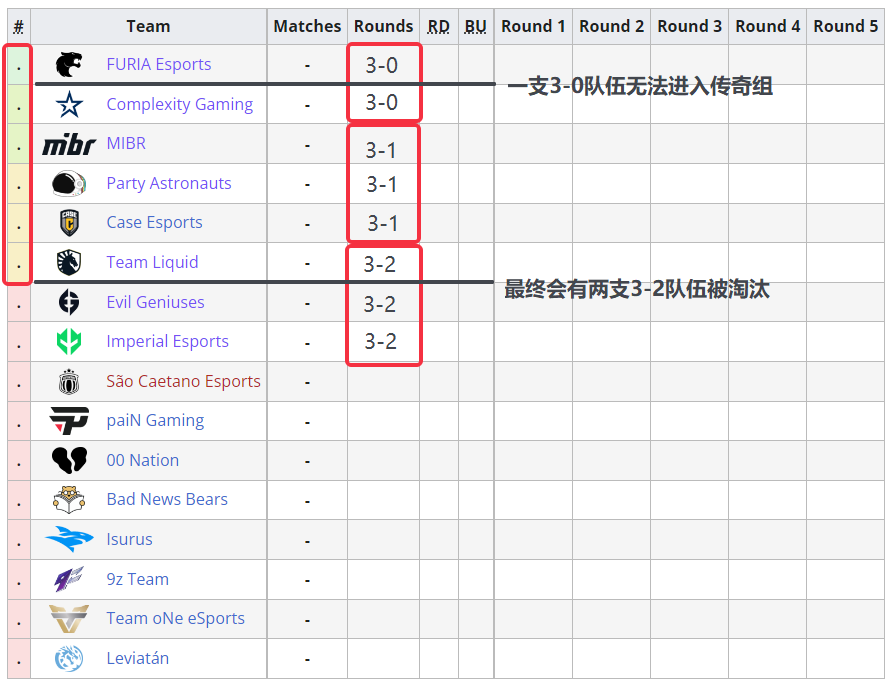Click the Round 3 column header
The height and width of the screenshot is (684, 887).
(x=690, y=27)
